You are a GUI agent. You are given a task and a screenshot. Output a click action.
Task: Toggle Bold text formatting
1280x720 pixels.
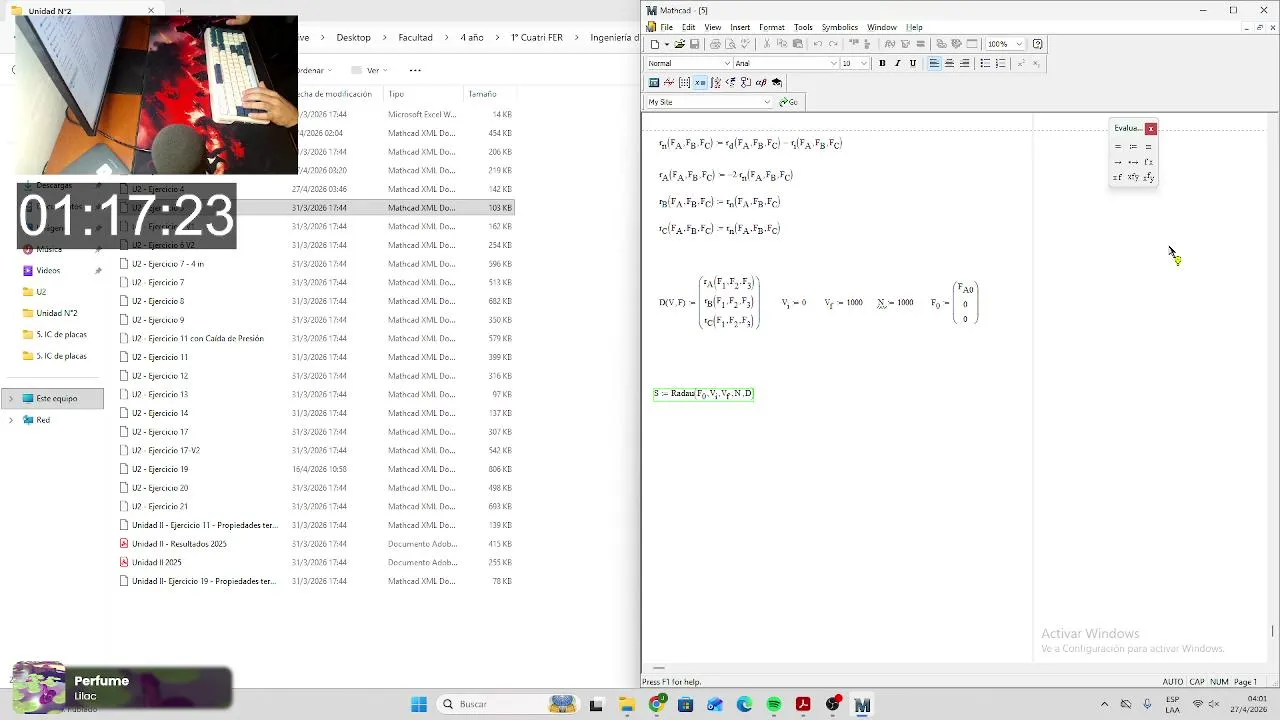pyautogui.click(x=882, y=63)
